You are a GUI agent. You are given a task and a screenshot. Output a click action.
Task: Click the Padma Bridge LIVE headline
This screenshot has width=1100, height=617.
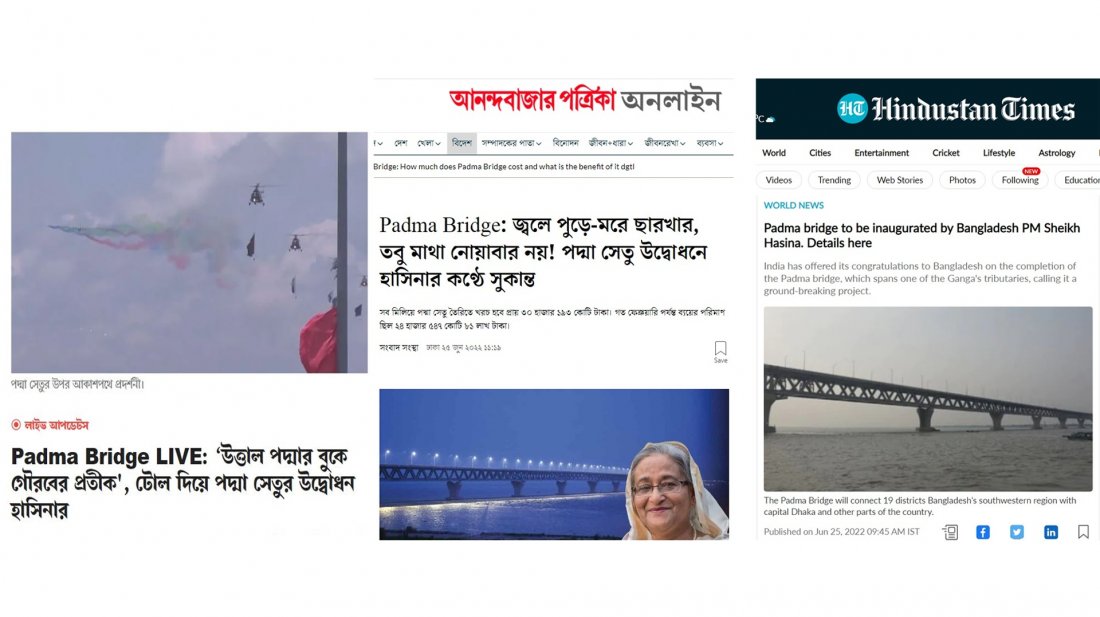click(182, 483)
